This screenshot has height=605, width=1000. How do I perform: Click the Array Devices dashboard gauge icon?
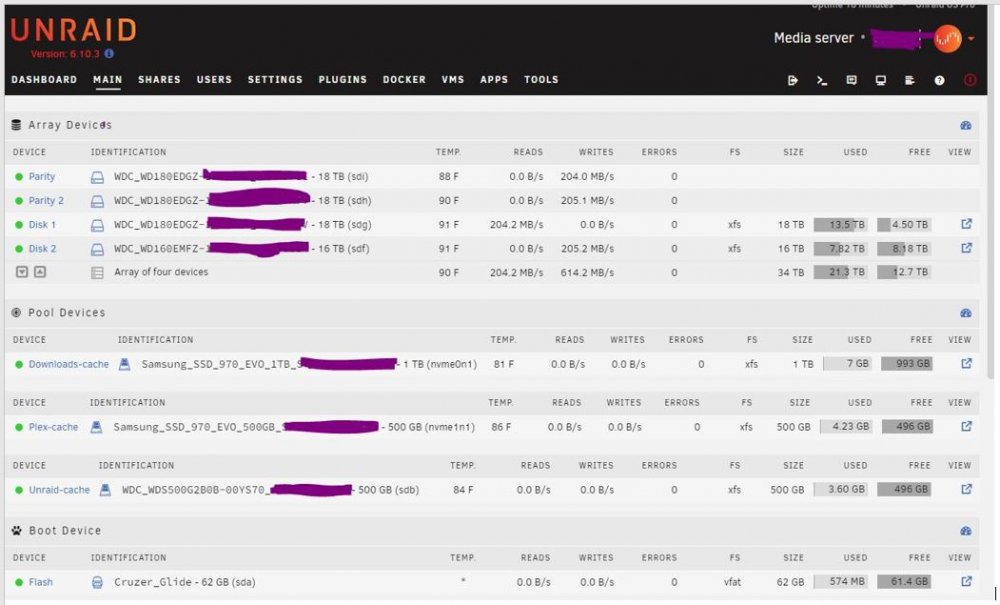coord(966,126)
